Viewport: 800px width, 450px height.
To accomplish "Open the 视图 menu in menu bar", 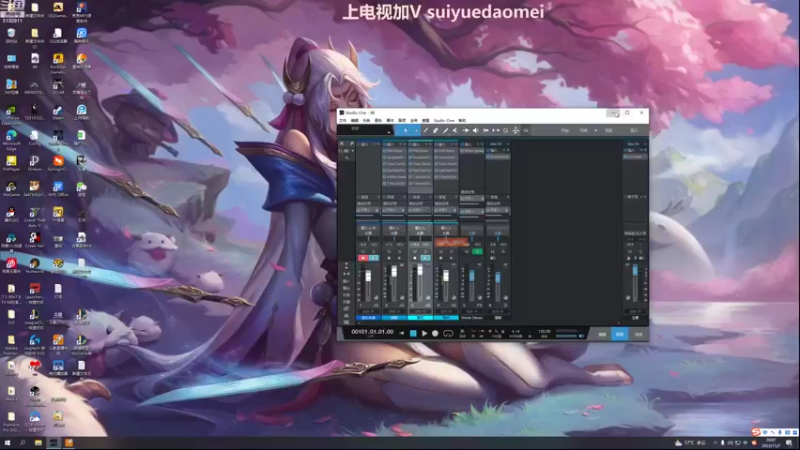I will pyautogui.click(x=426, y=120).
